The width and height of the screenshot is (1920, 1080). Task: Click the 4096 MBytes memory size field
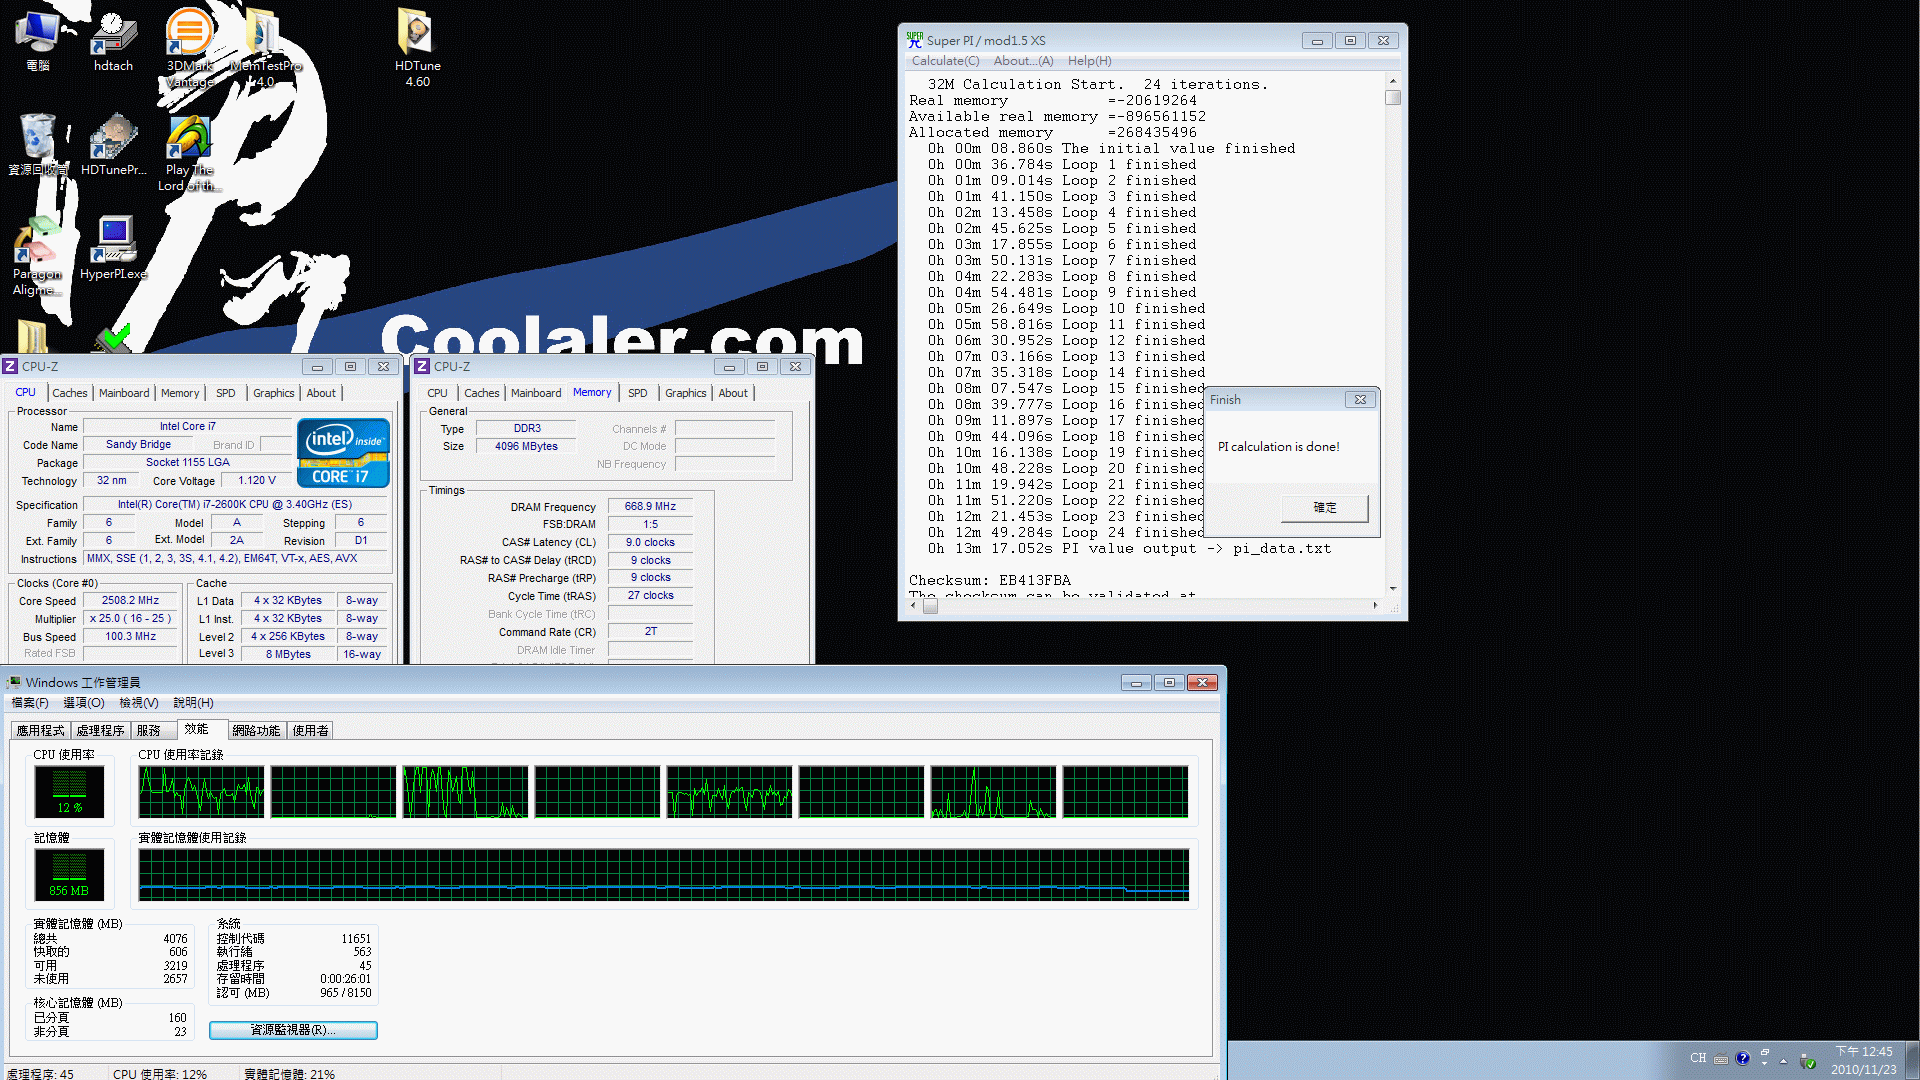point(526,447)
